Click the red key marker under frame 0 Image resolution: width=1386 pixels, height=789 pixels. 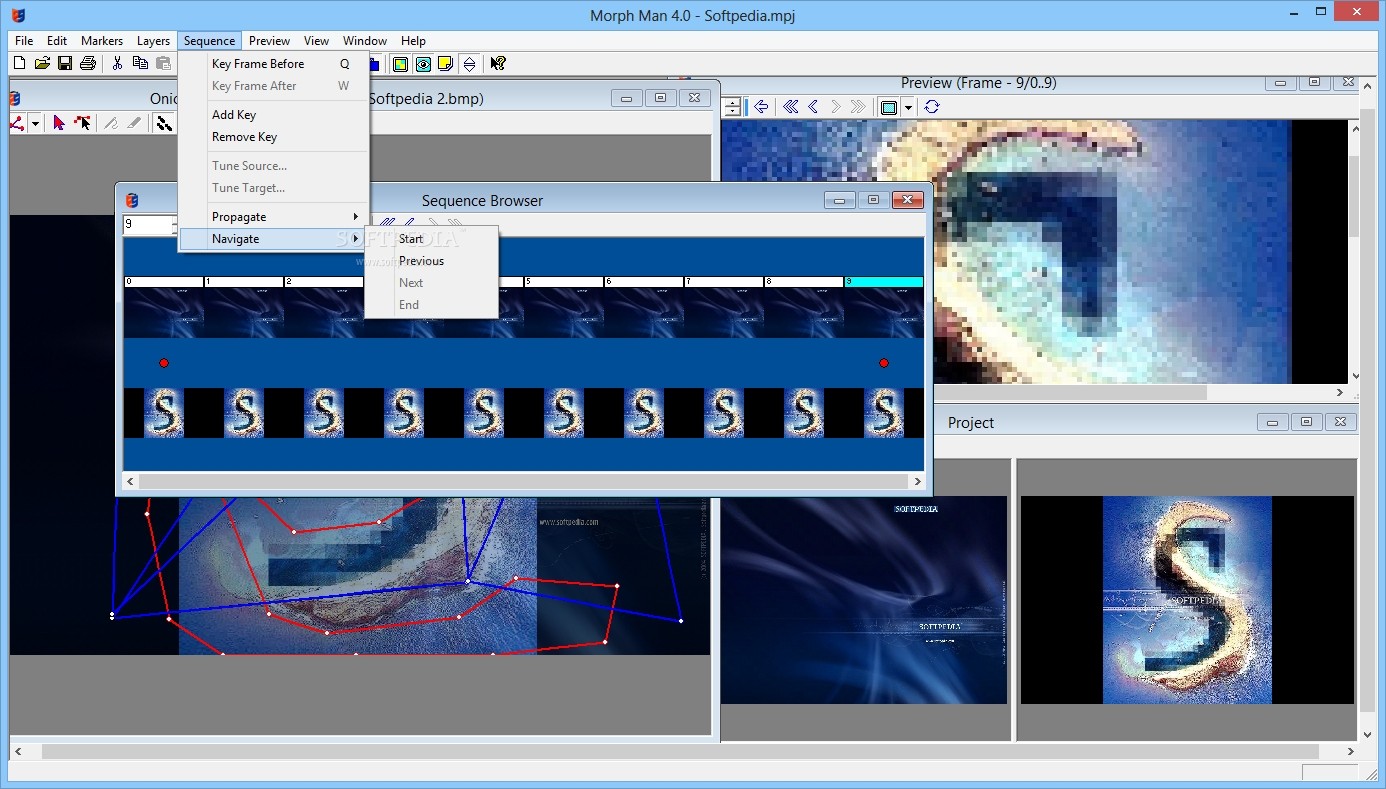(x=164, y=363)
